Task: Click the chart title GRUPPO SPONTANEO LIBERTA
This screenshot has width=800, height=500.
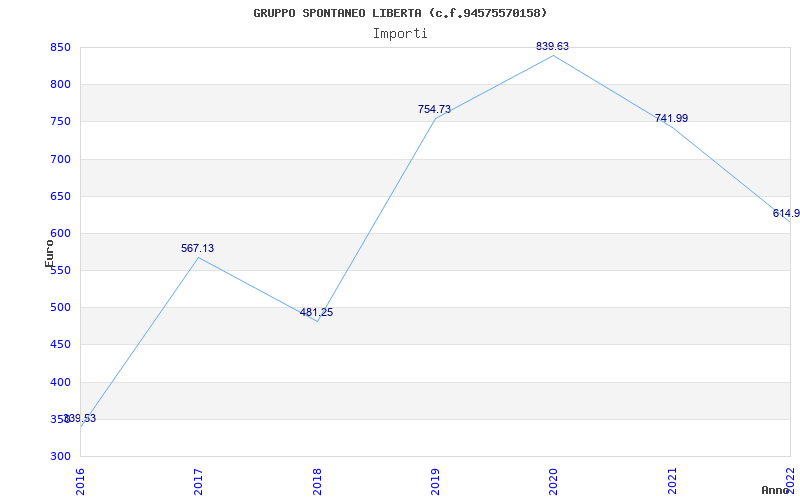Action: pyautogui.click(x=400, y=13)
